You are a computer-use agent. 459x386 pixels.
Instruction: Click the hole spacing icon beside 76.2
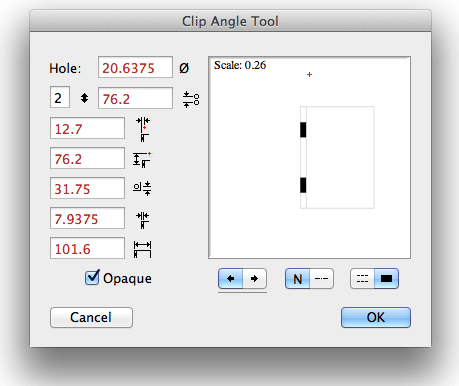[191, 99]
